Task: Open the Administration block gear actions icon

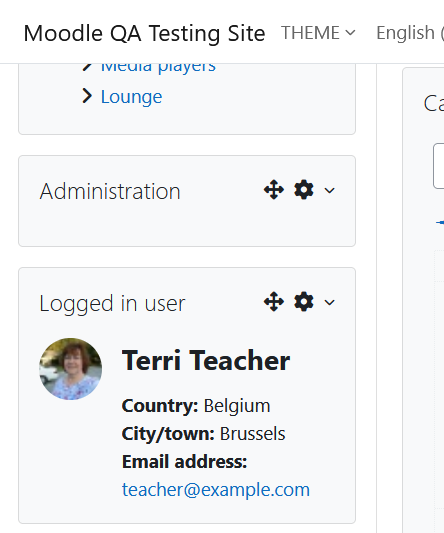Action: (304, 190)
